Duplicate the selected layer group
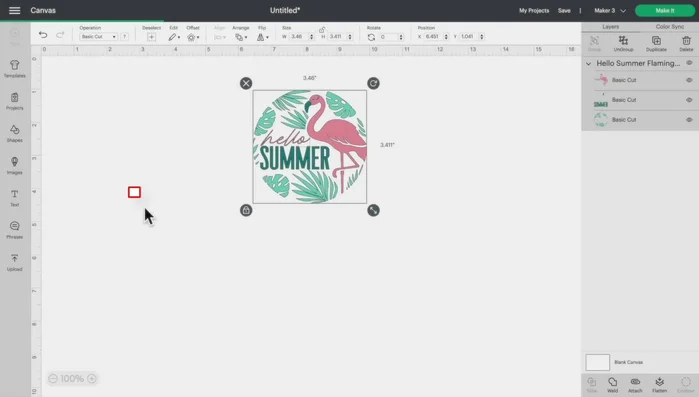699x397 pixels. (x=656, y=43)
